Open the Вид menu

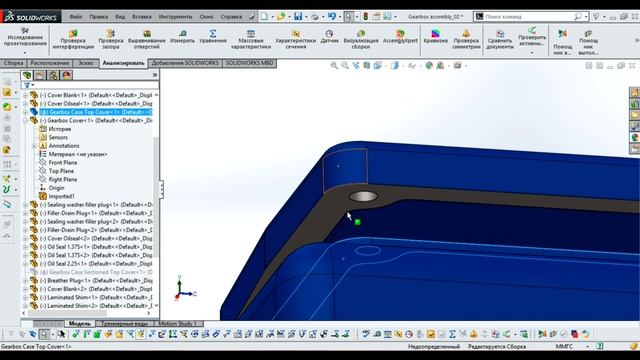click(x=120, y=17)
